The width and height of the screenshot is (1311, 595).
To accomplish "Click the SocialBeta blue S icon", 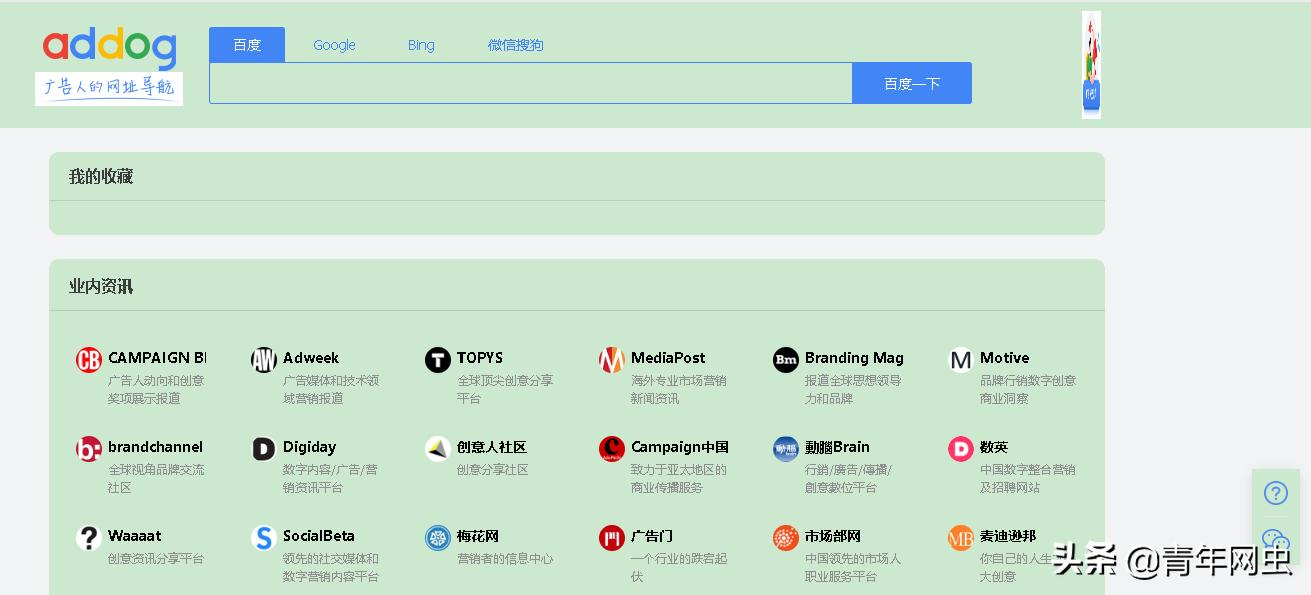I will tap(263, 538).
